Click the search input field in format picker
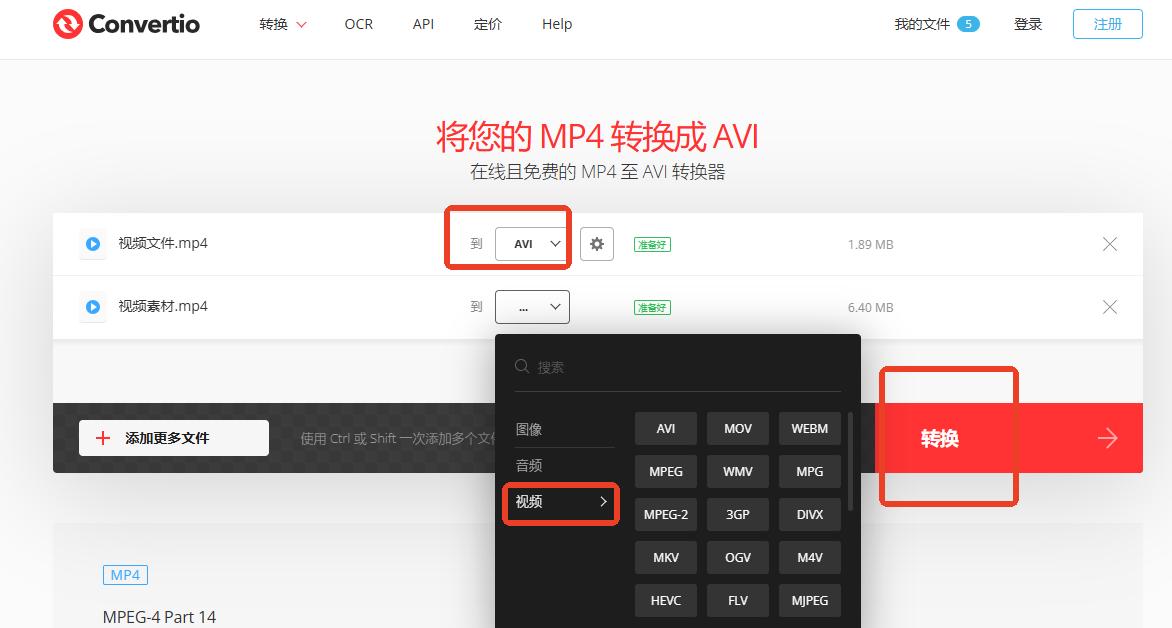1172x628 pixels. pyautogui.click(x=600, y=366)
